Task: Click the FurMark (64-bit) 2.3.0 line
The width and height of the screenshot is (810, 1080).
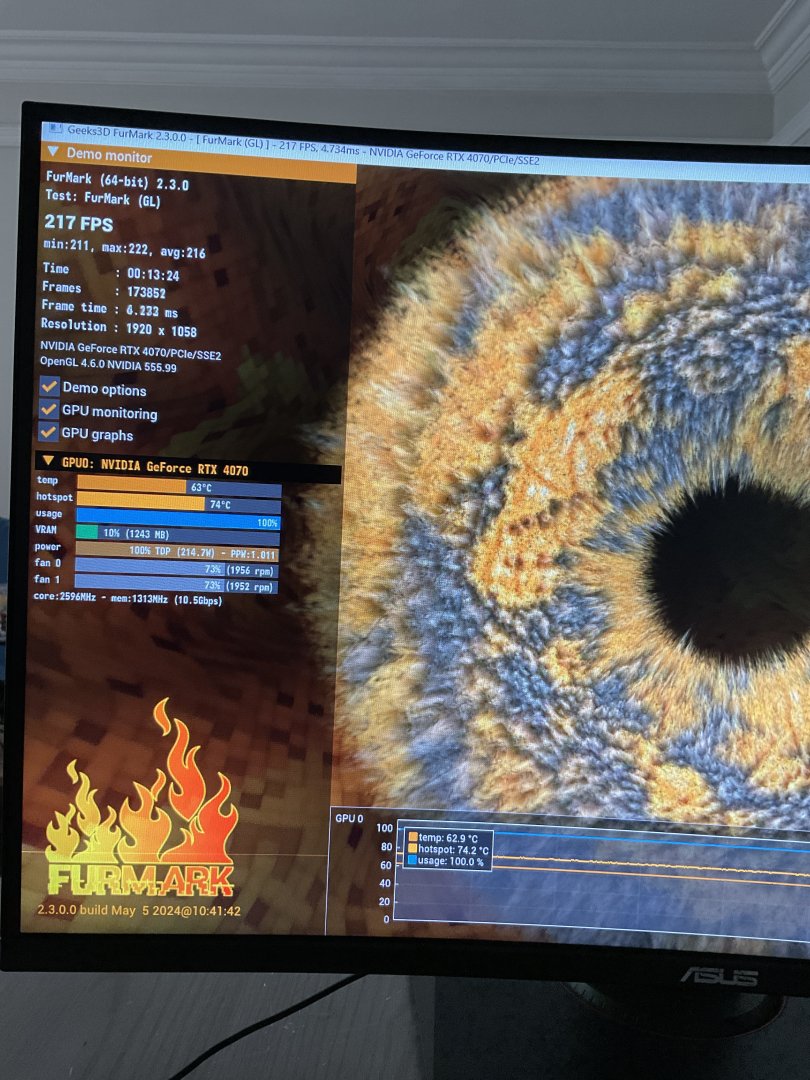Action: click(117, 180)
